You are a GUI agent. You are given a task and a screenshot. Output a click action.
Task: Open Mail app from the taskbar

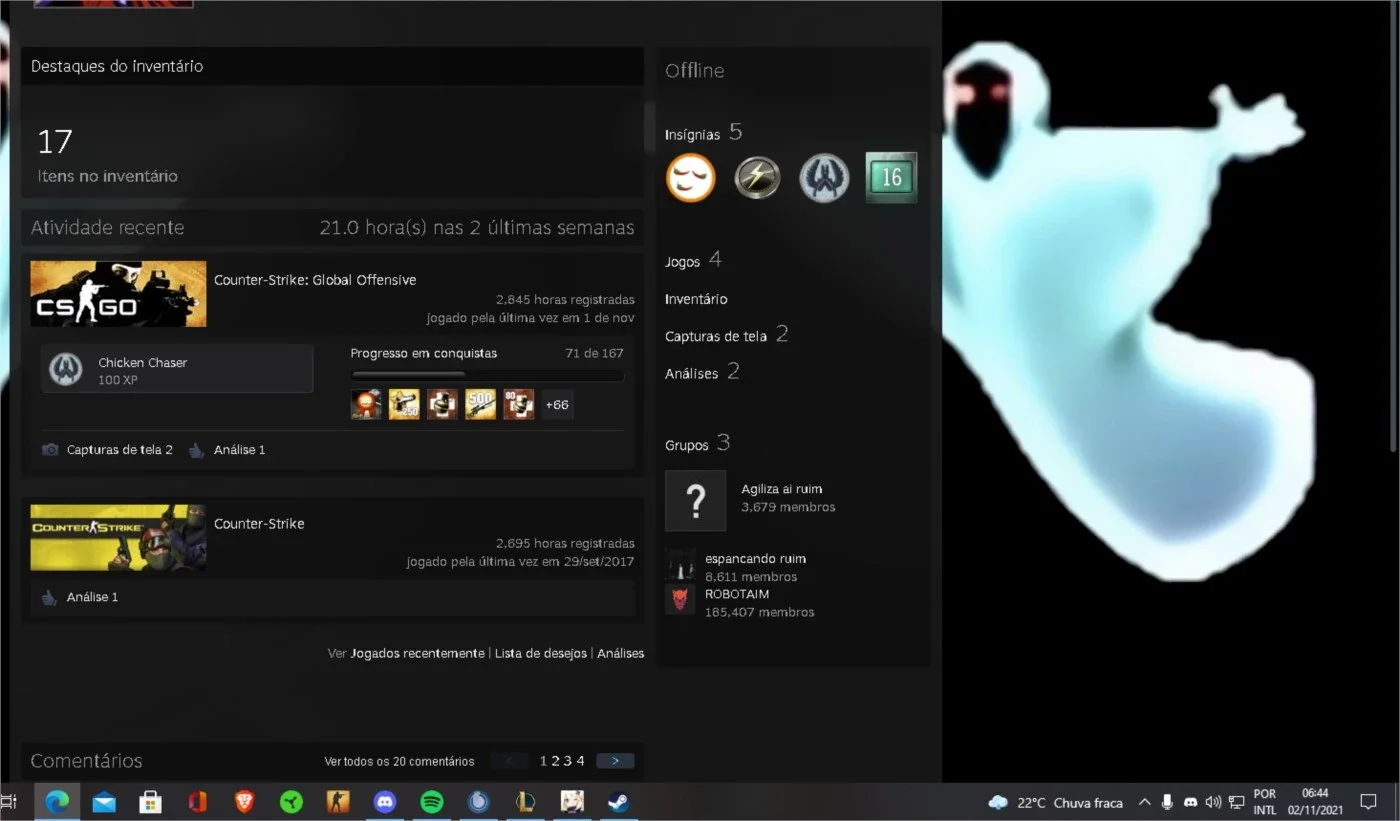coord(104,802)
